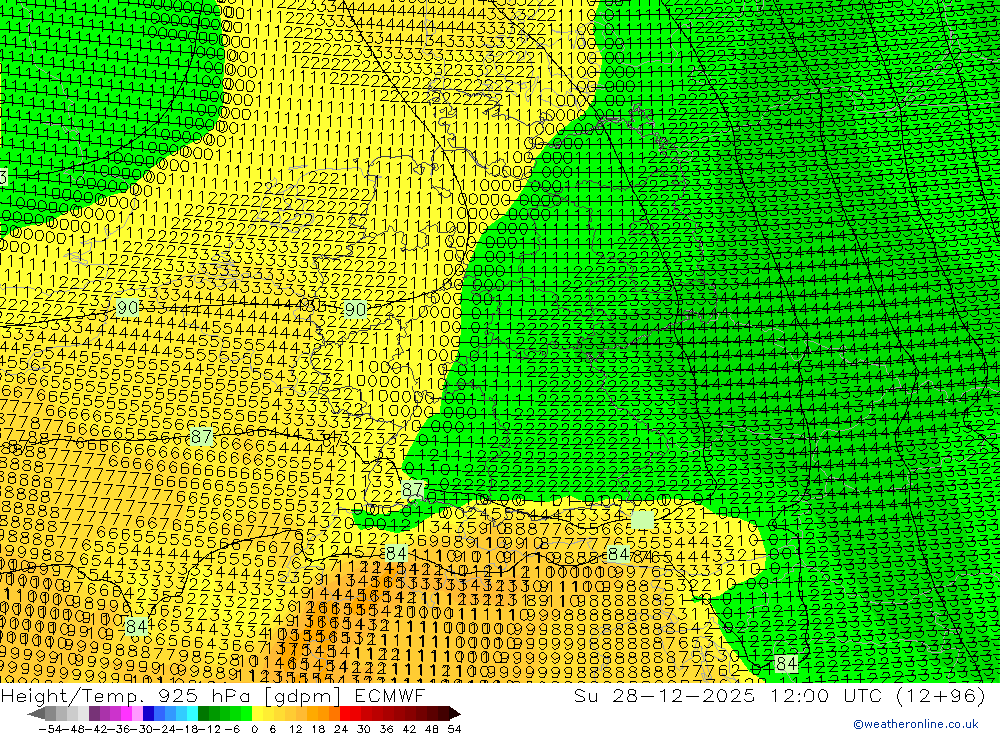This screenshot has height=733, width=1000.
Task: Click the UTC label
Action: (865, 695)
